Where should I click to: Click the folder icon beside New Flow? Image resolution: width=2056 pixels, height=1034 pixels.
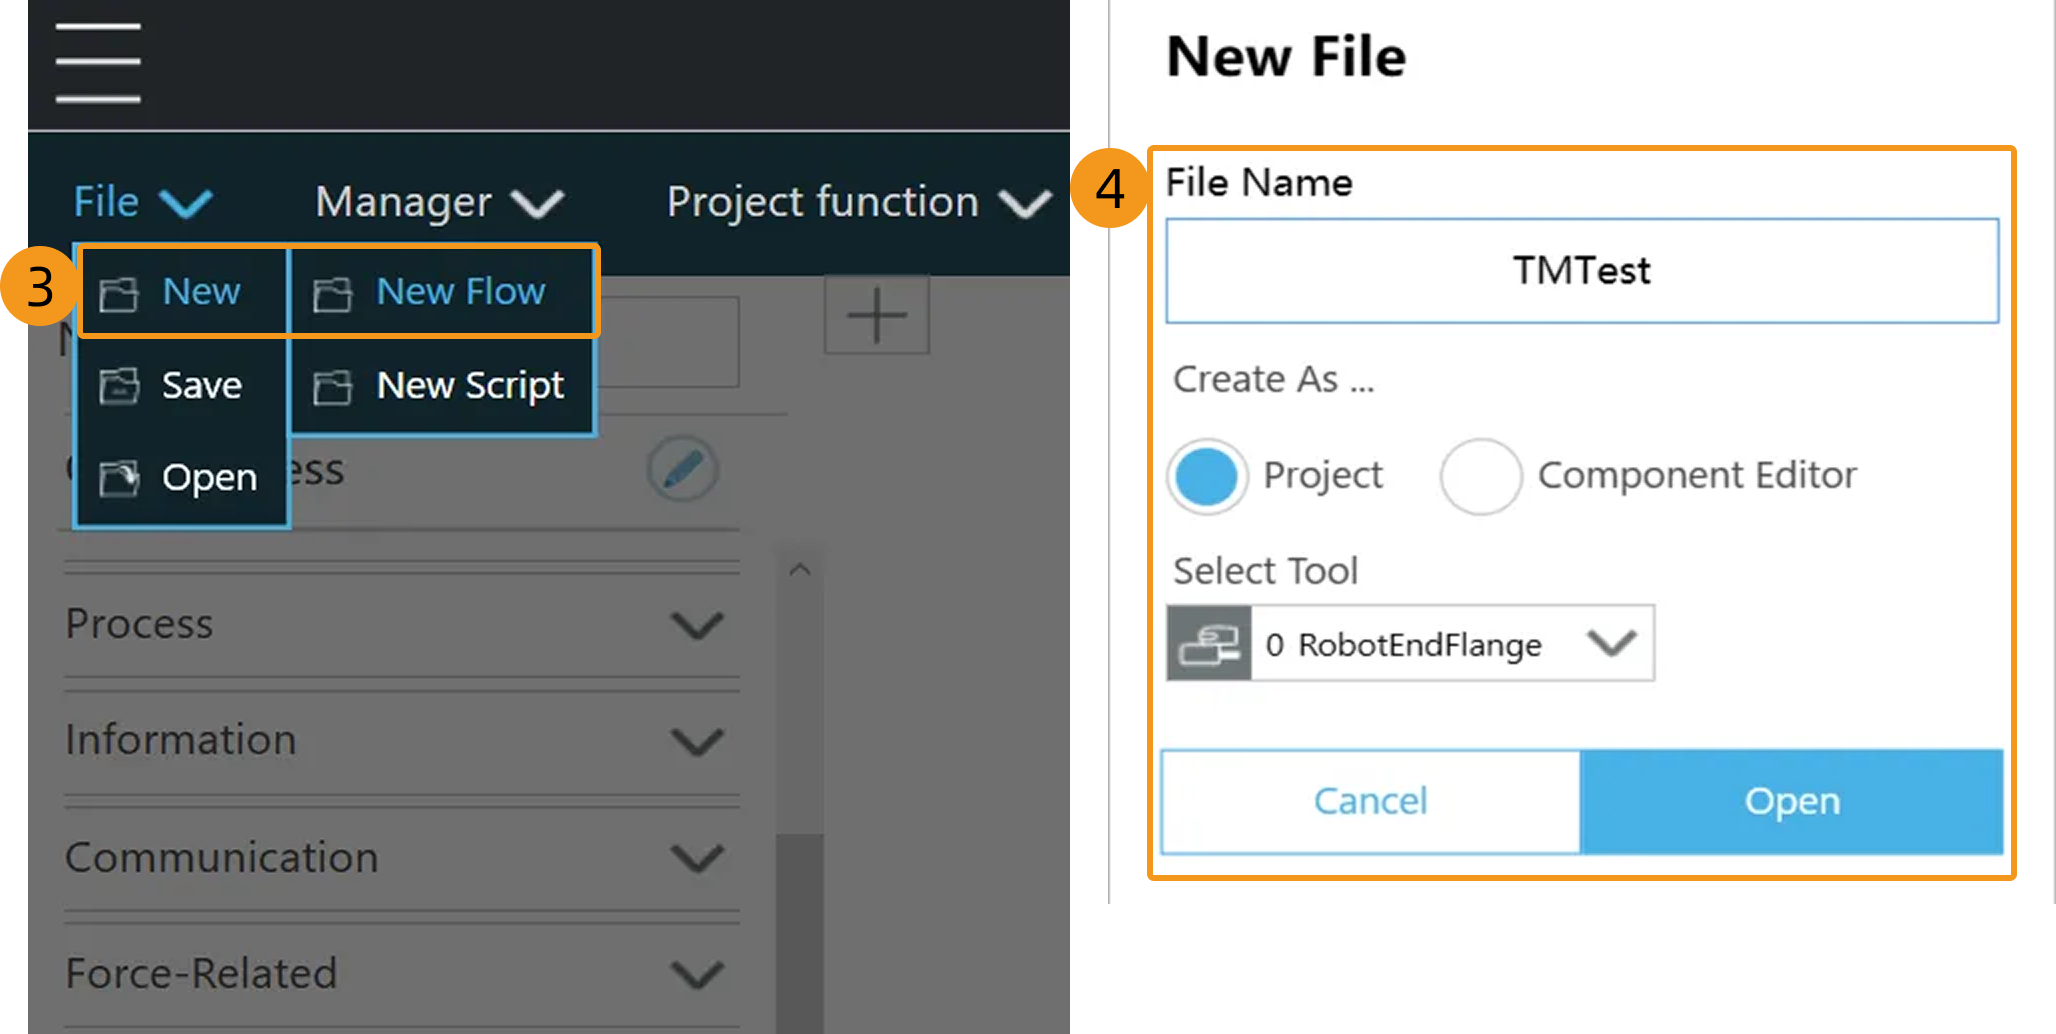click(332, 294)
